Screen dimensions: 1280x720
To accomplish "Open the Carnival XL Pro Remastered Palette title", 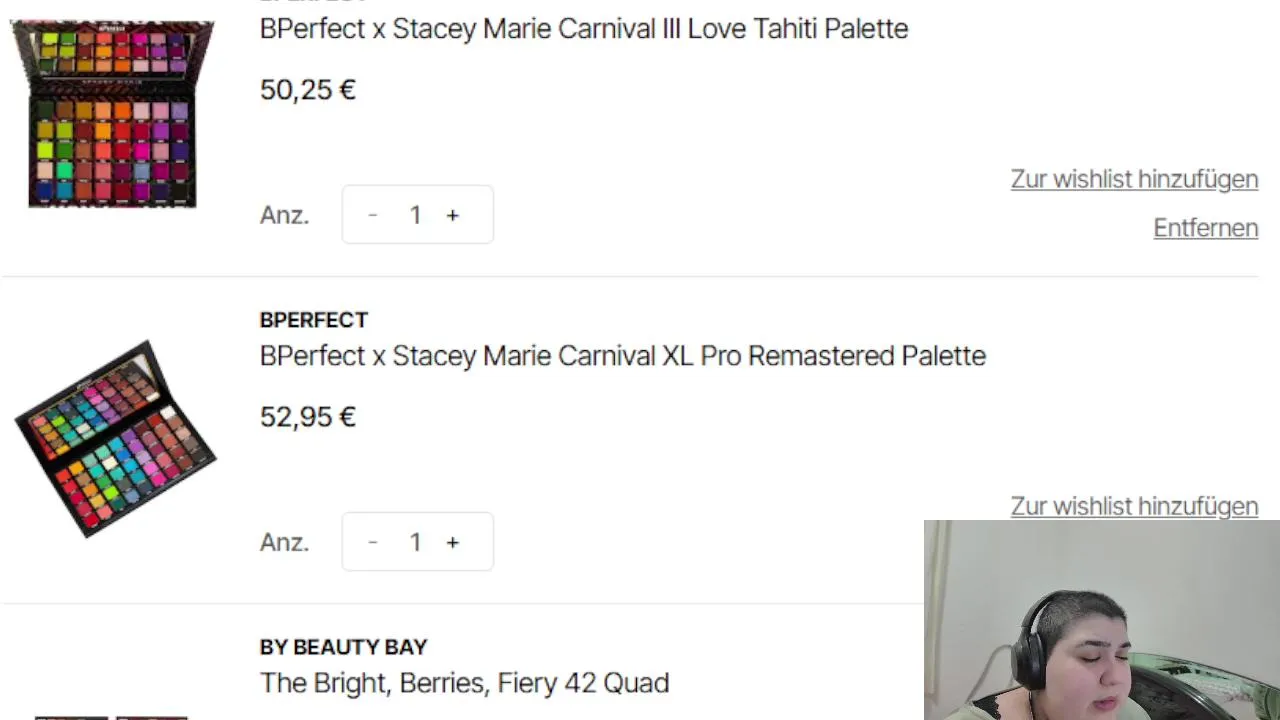I will pyautogui.click(x=622, y=356).
